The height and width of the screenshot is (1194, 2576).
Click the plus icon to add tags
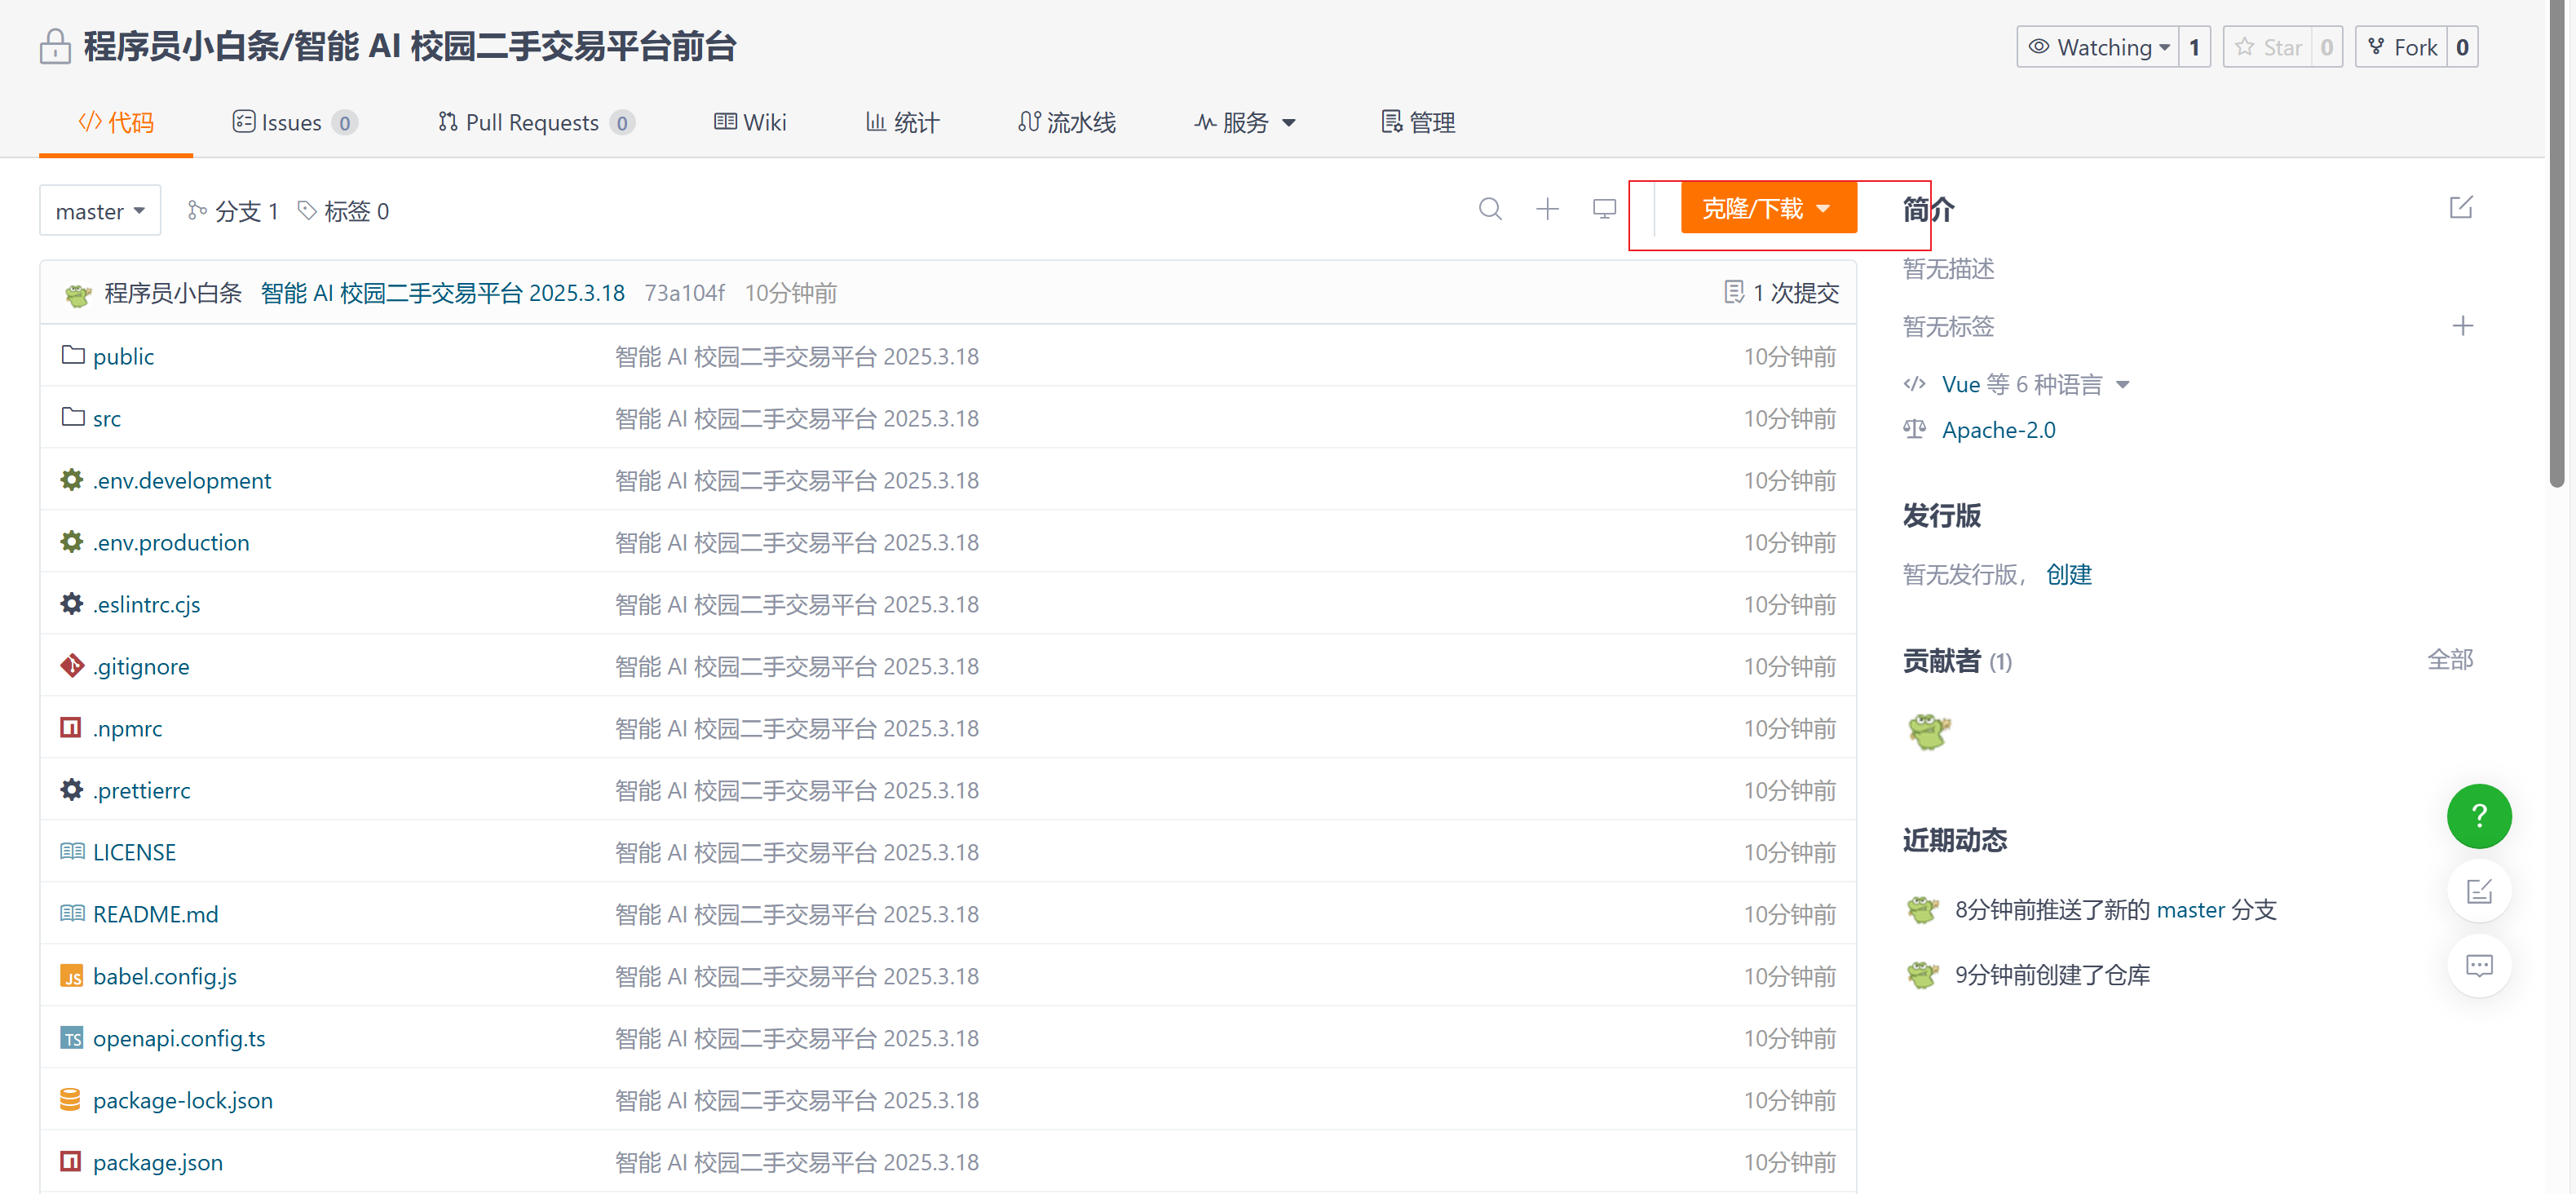pos(2462,326)
